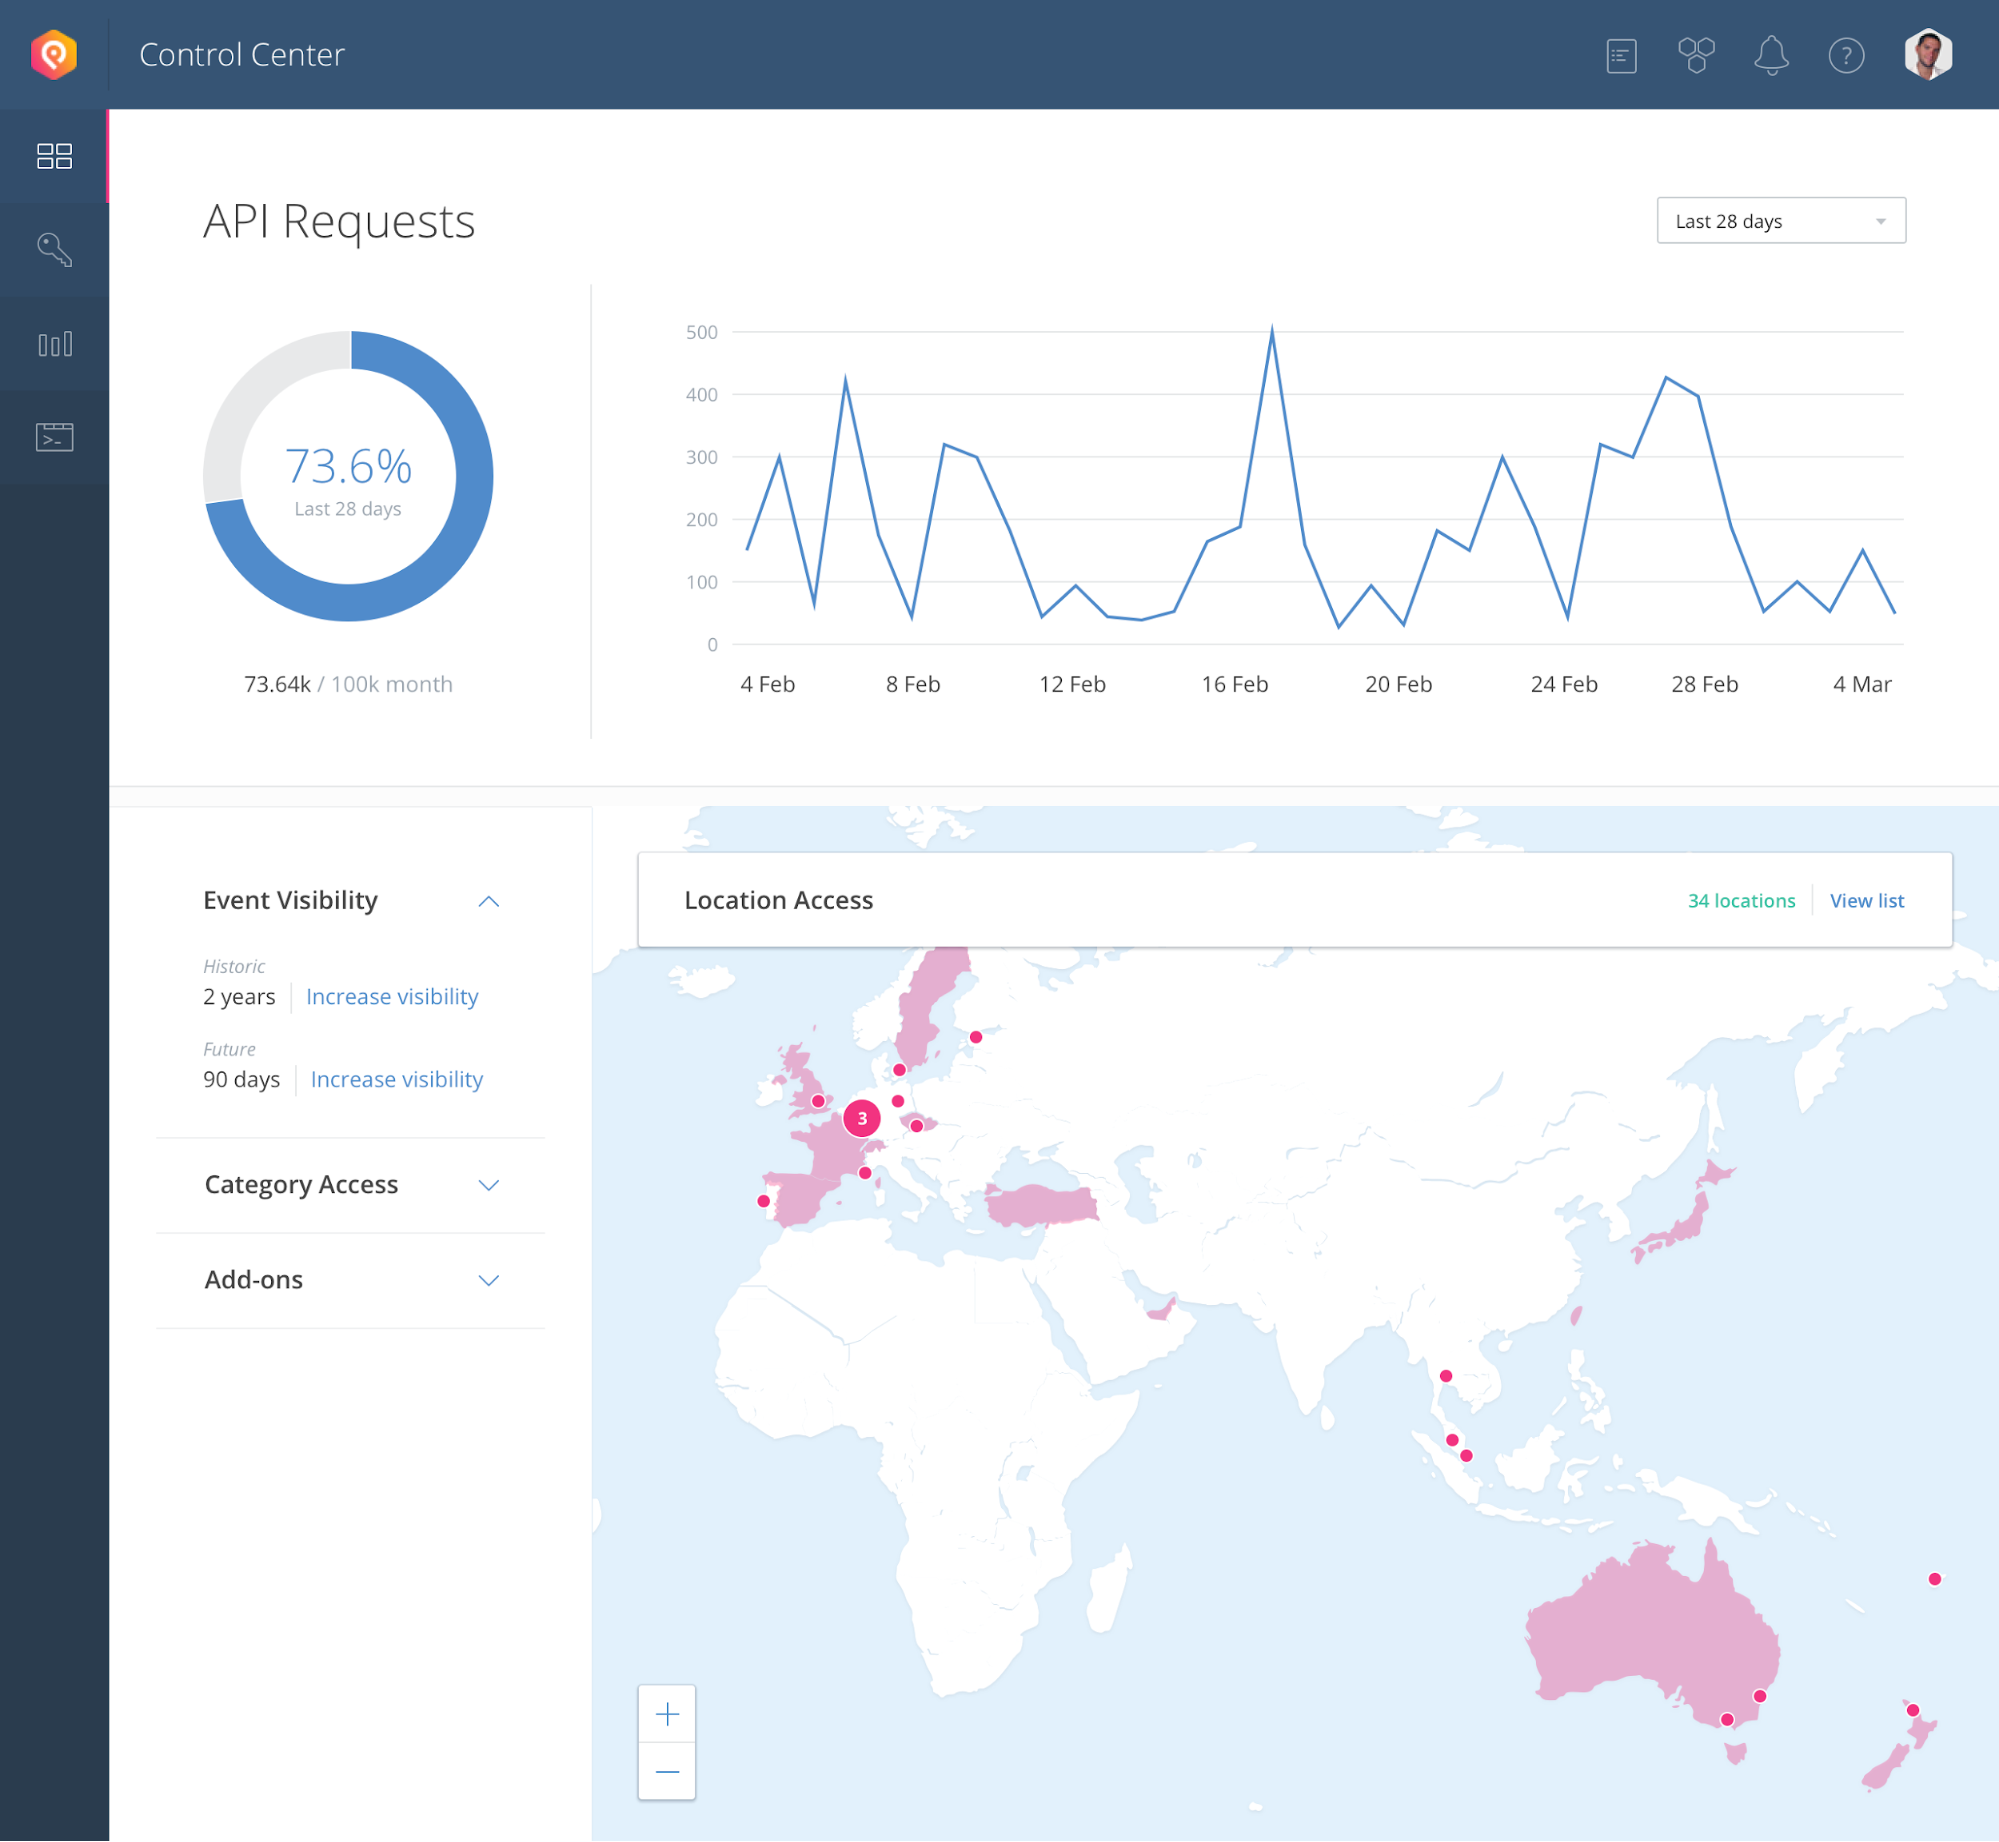Open the notifications bell icon

point(1771,56)
